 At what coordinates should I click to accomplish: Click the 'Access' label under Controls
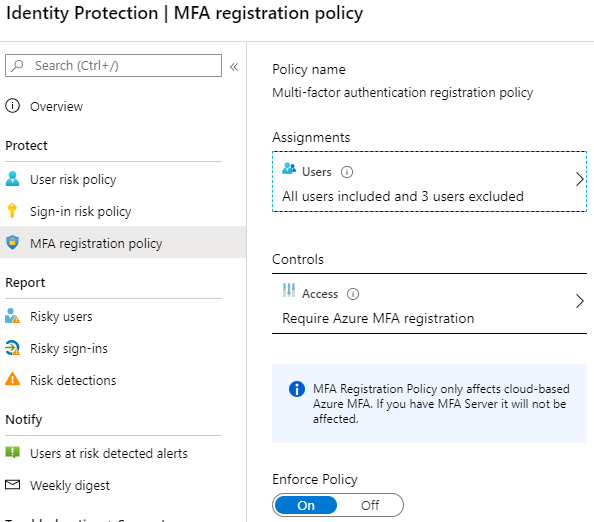click(x=320, y=294)
